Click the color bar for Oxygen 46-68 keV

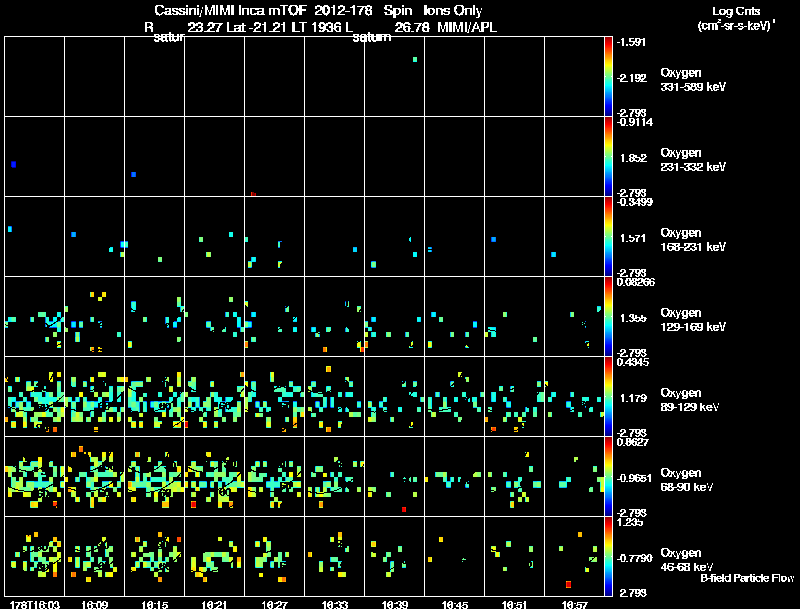(608, 556)
